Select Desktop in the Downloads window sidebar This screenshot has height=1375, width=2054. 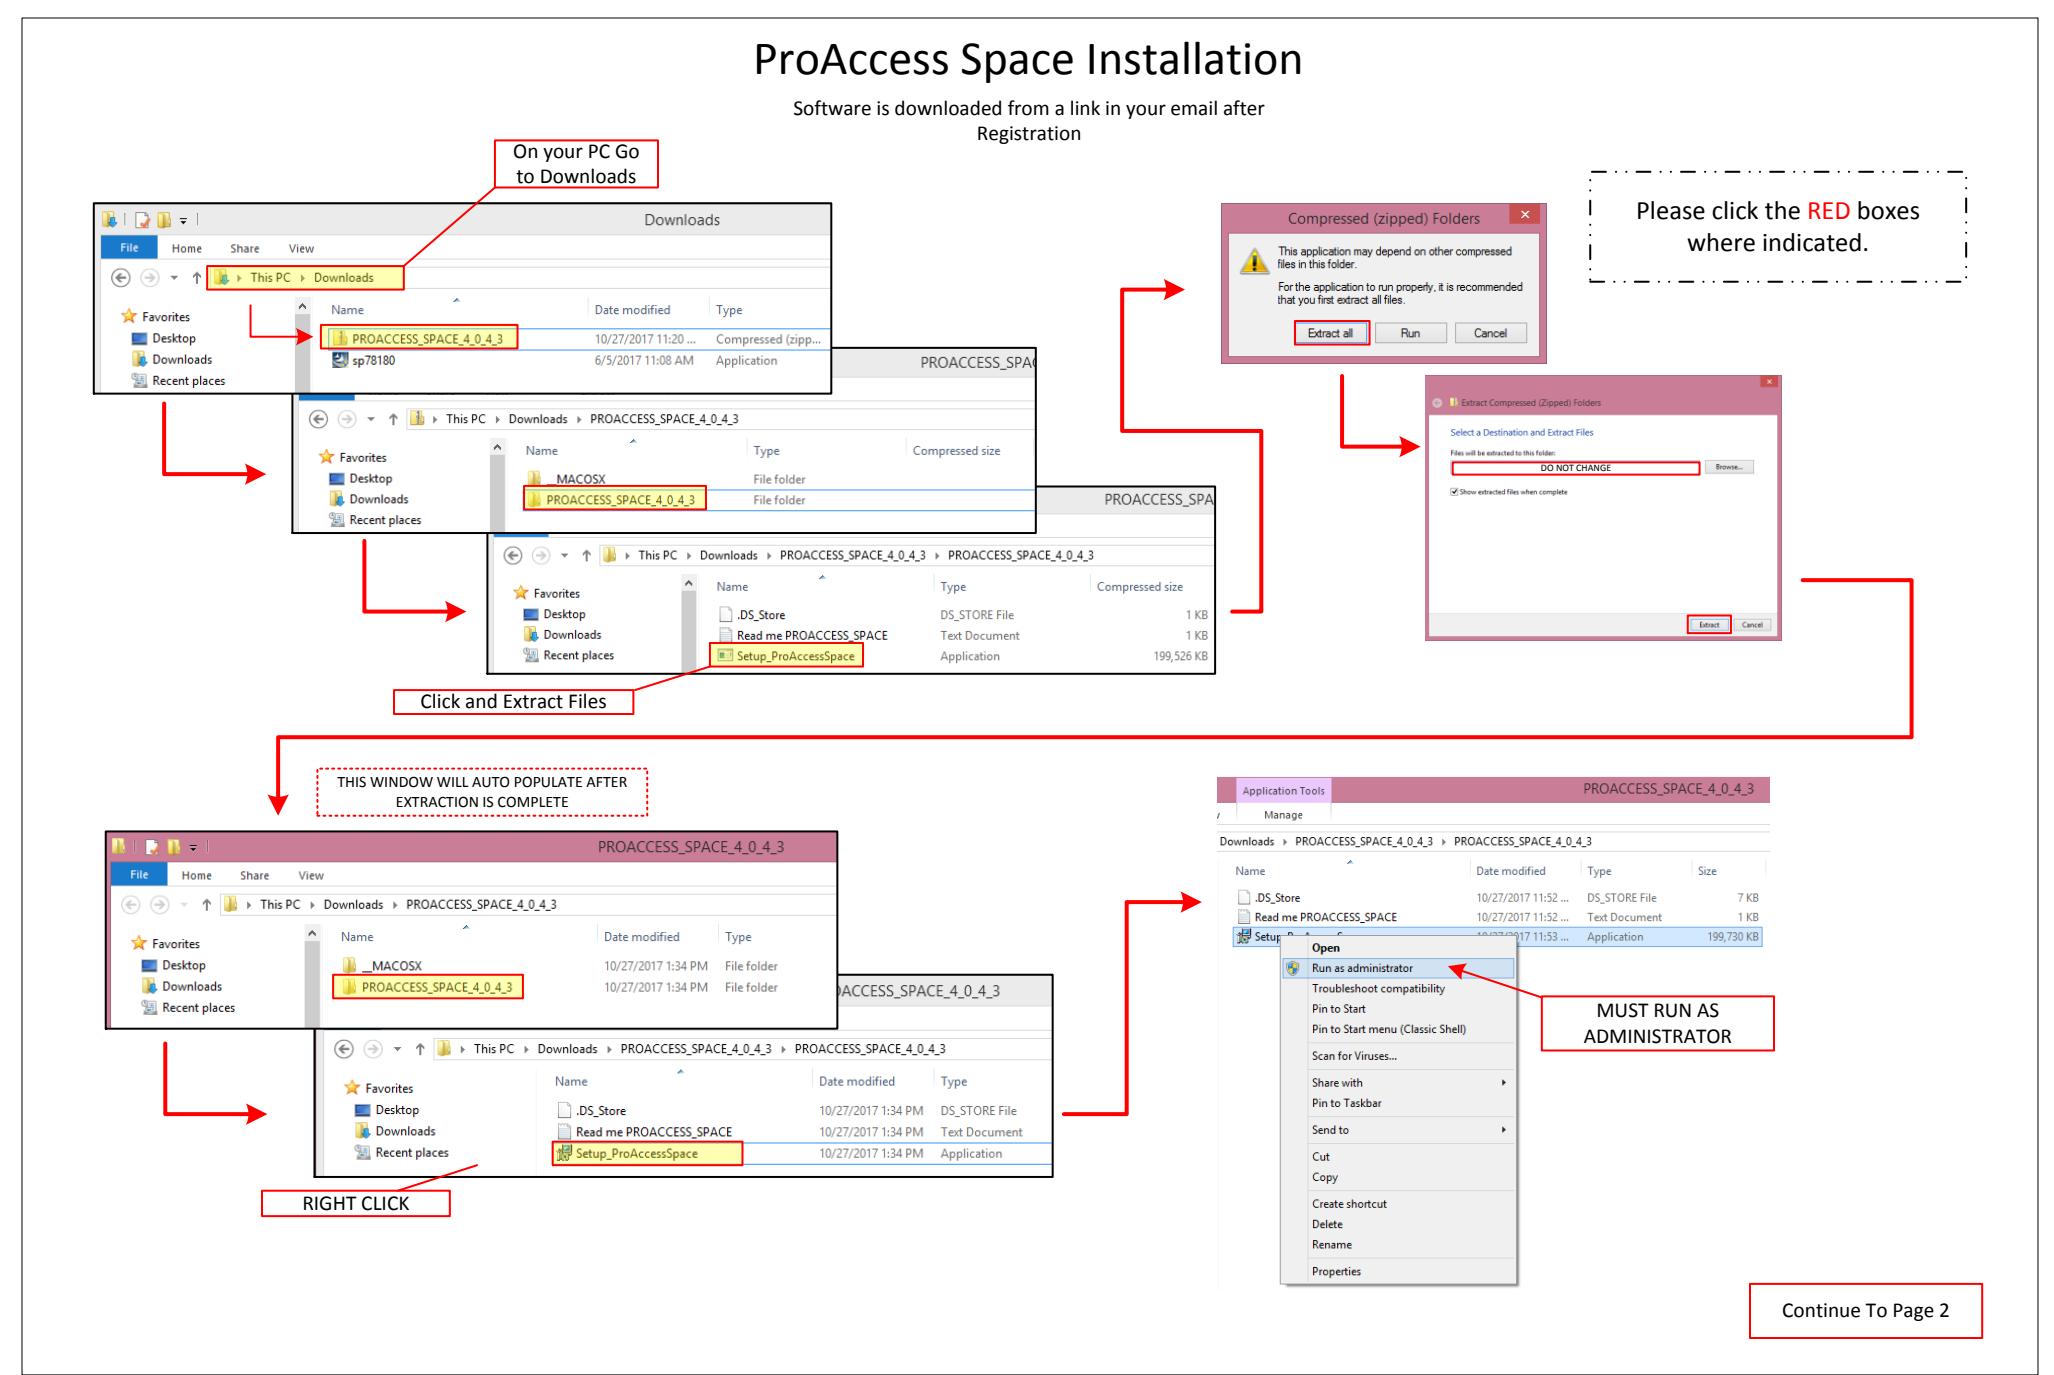point(164,339)
